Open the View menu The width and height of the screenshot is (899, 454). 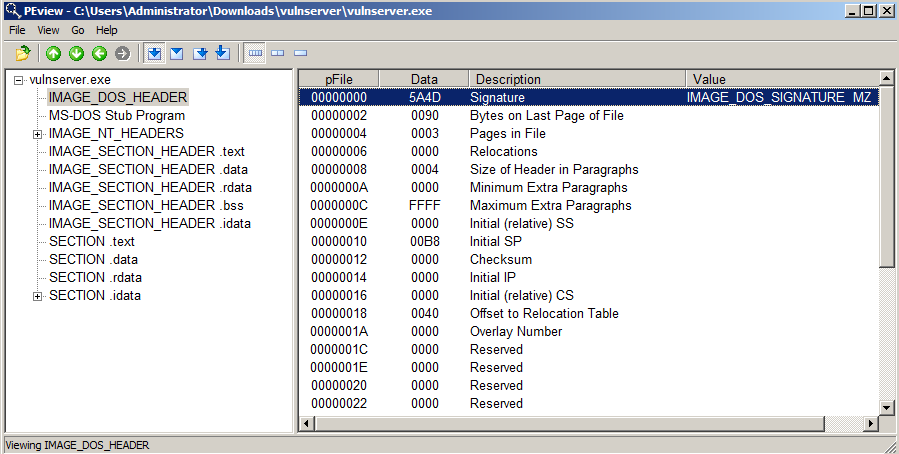tap(48, 31)
